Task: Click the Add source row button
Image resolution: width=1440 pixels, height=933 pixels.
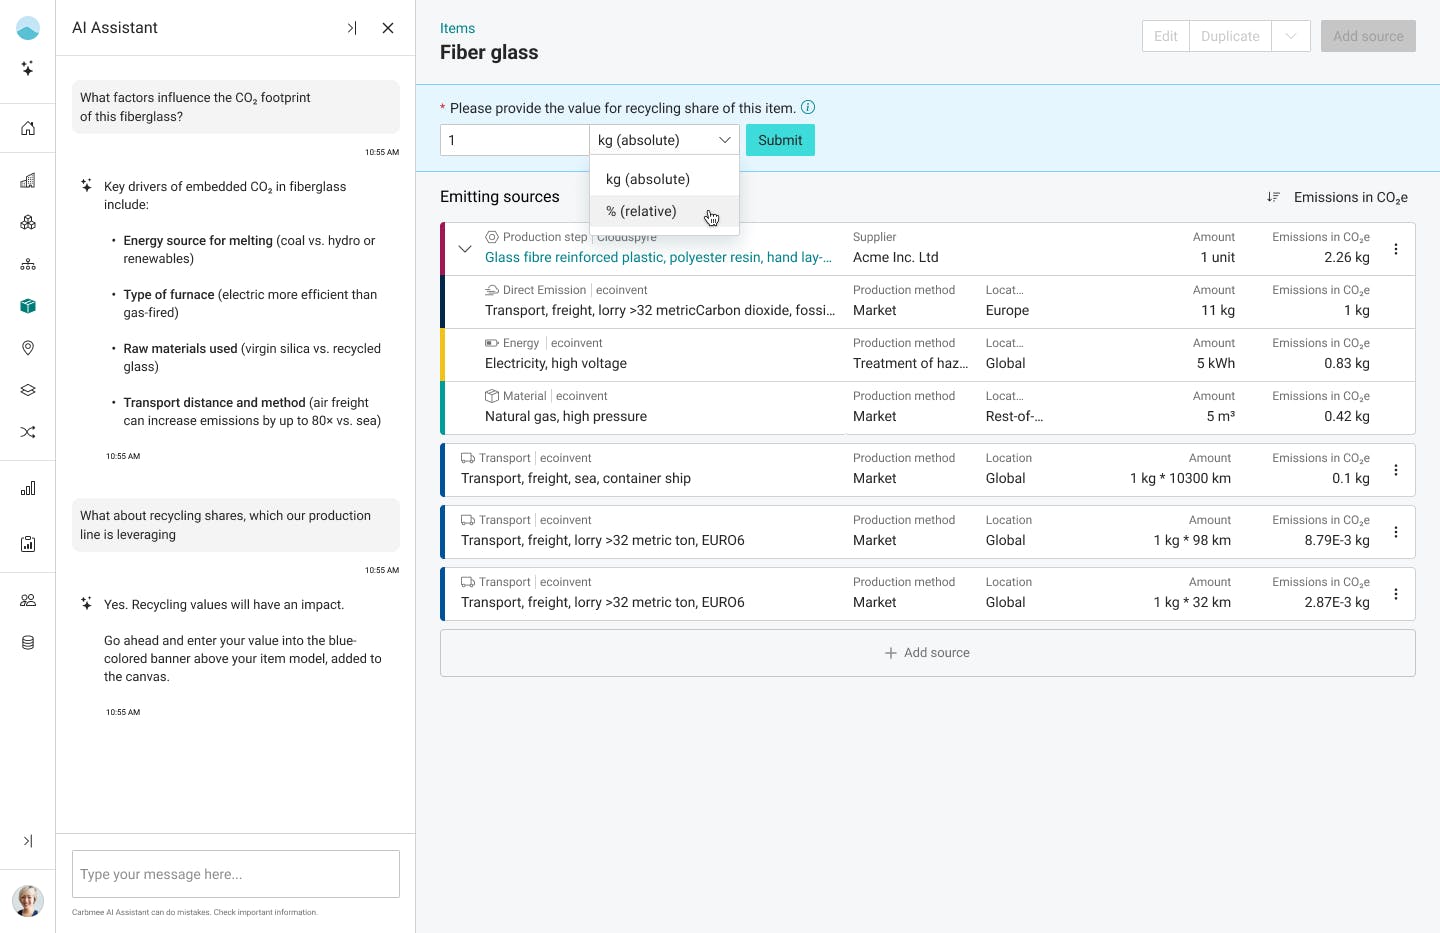Action: 927,653
